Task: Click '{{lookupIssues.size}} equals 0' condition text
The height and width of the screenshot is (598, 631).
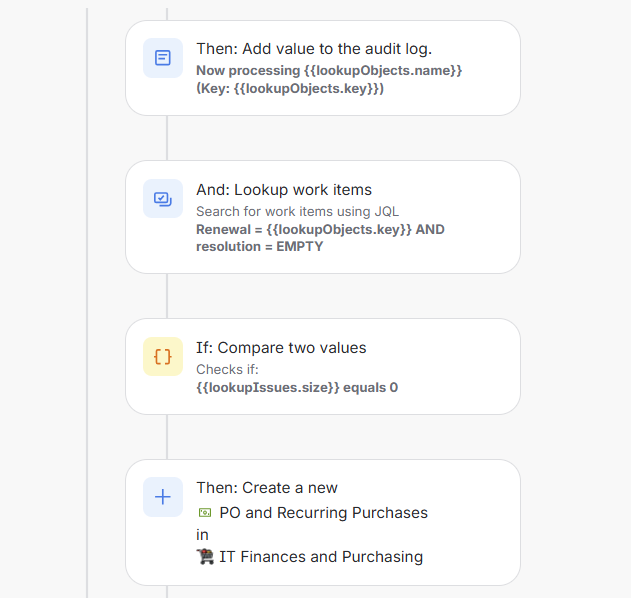Action: (x=297, y=387)
